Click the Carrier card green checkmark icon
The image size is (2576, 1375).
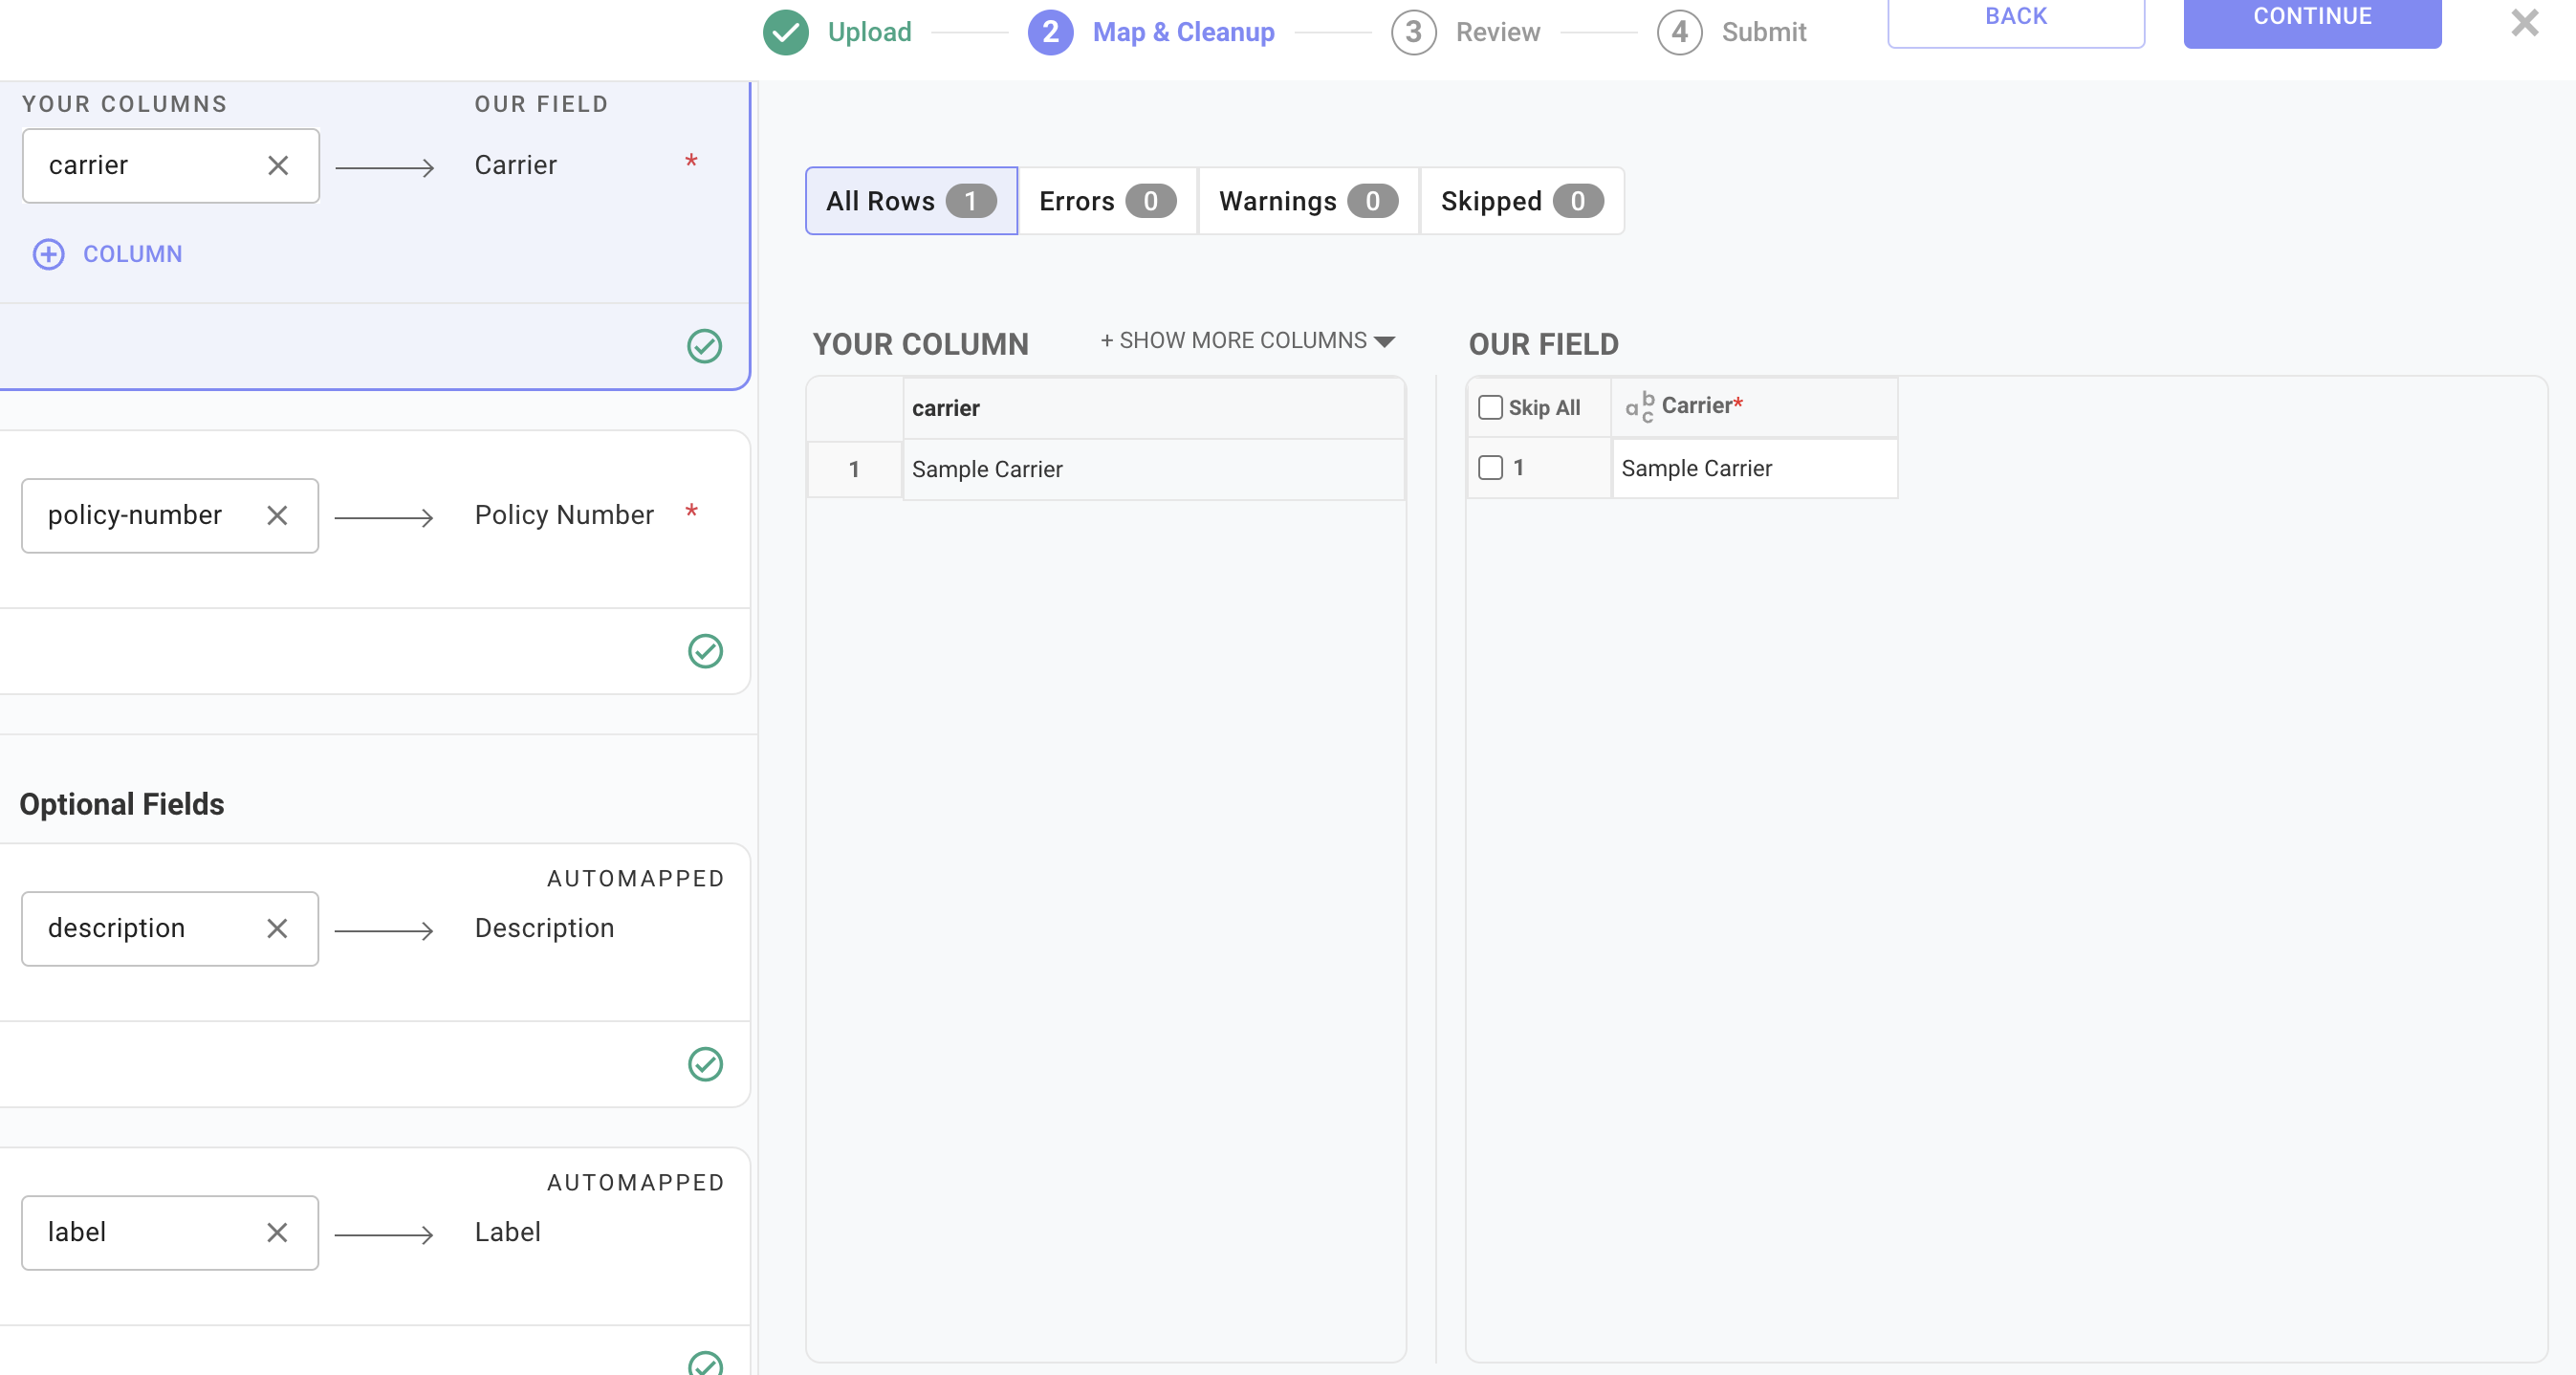pyautogui.click(x=705, y=346)
